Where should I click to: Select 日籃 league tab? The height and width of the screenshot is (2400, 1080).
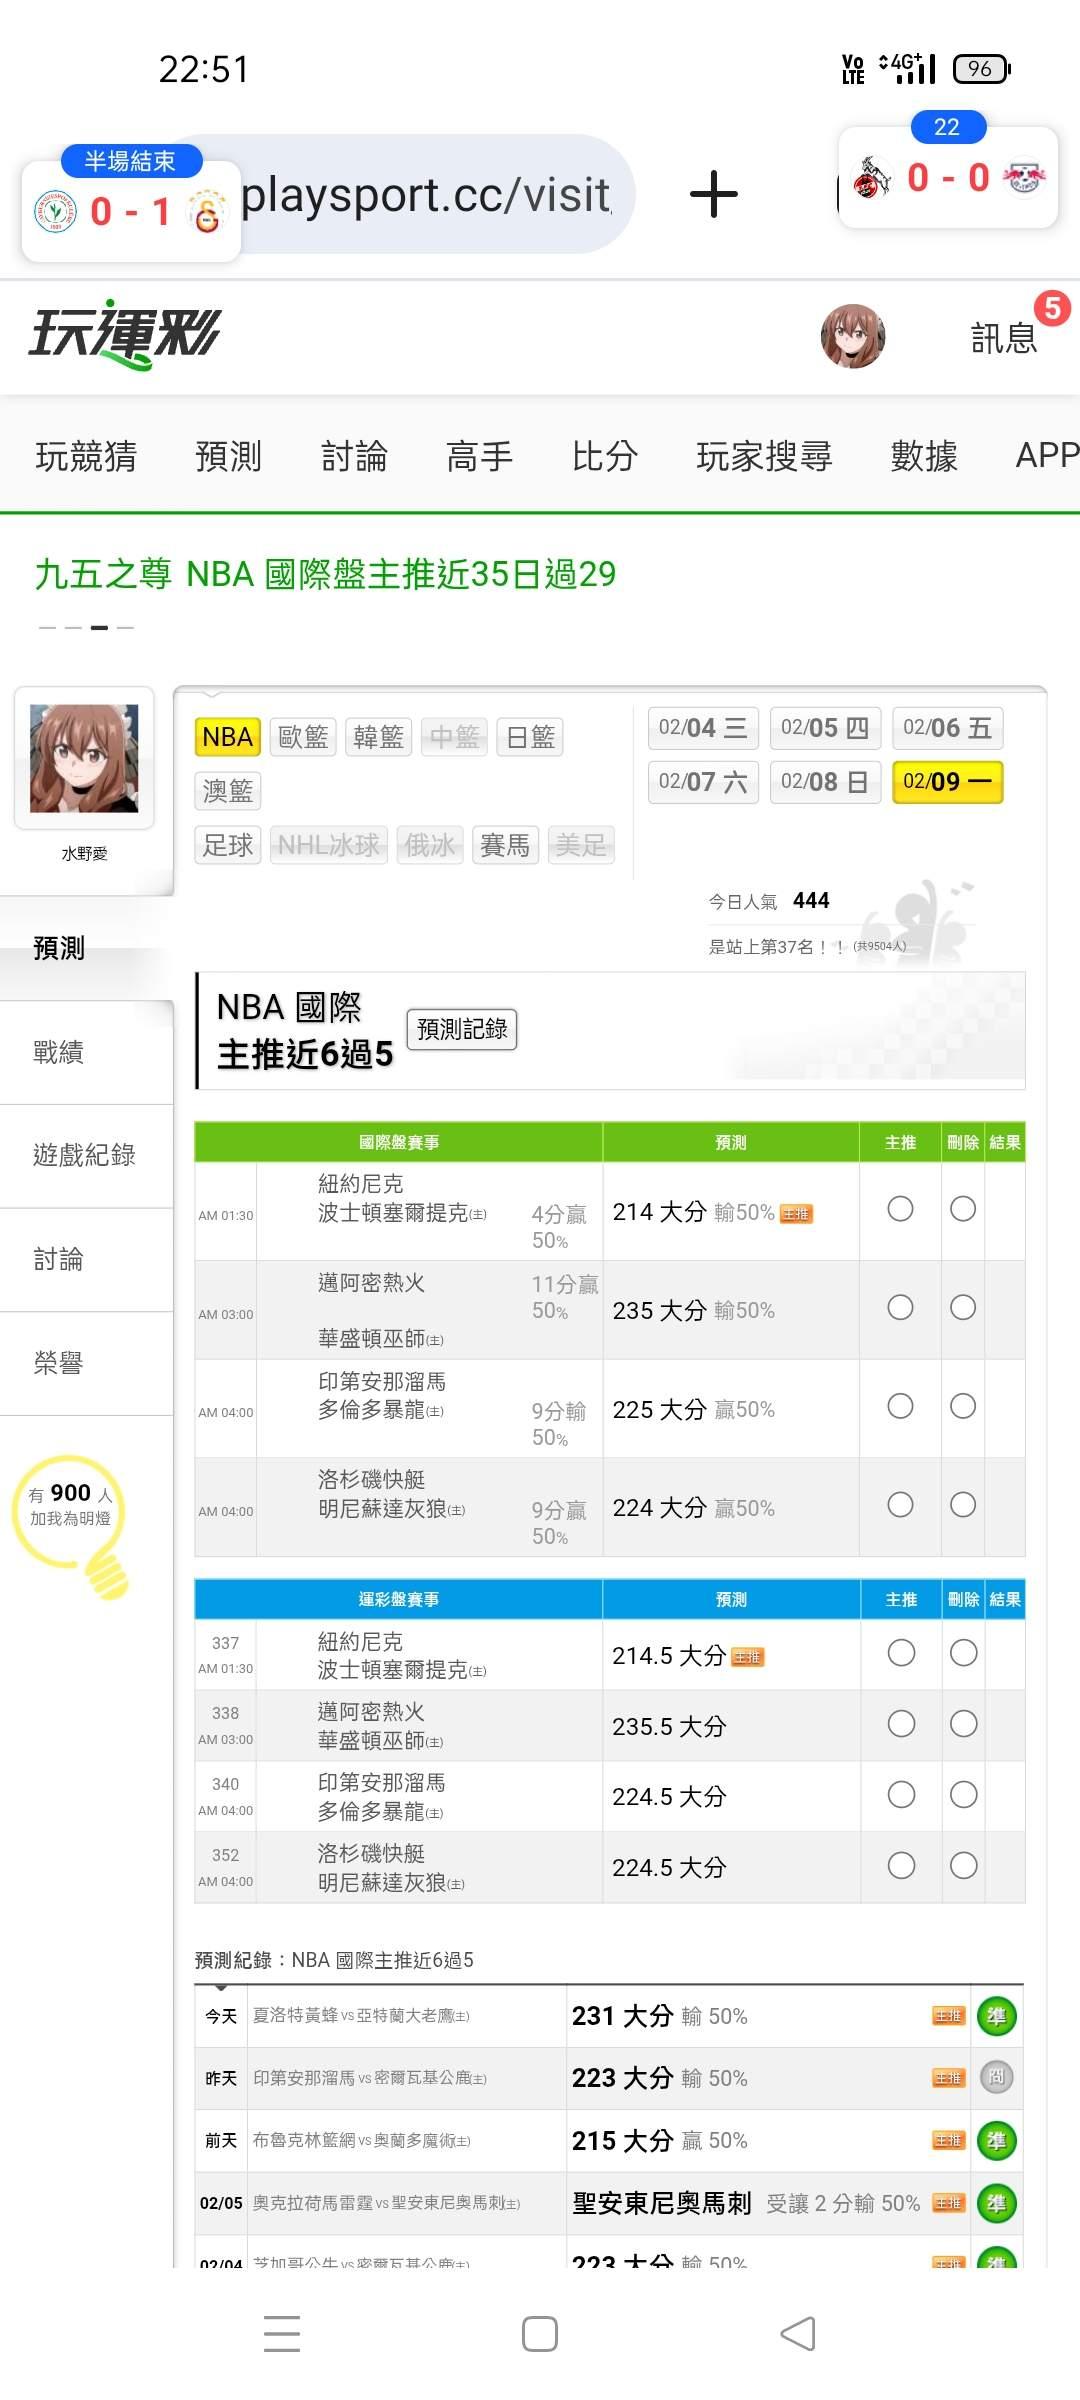[x=530, y=737]
